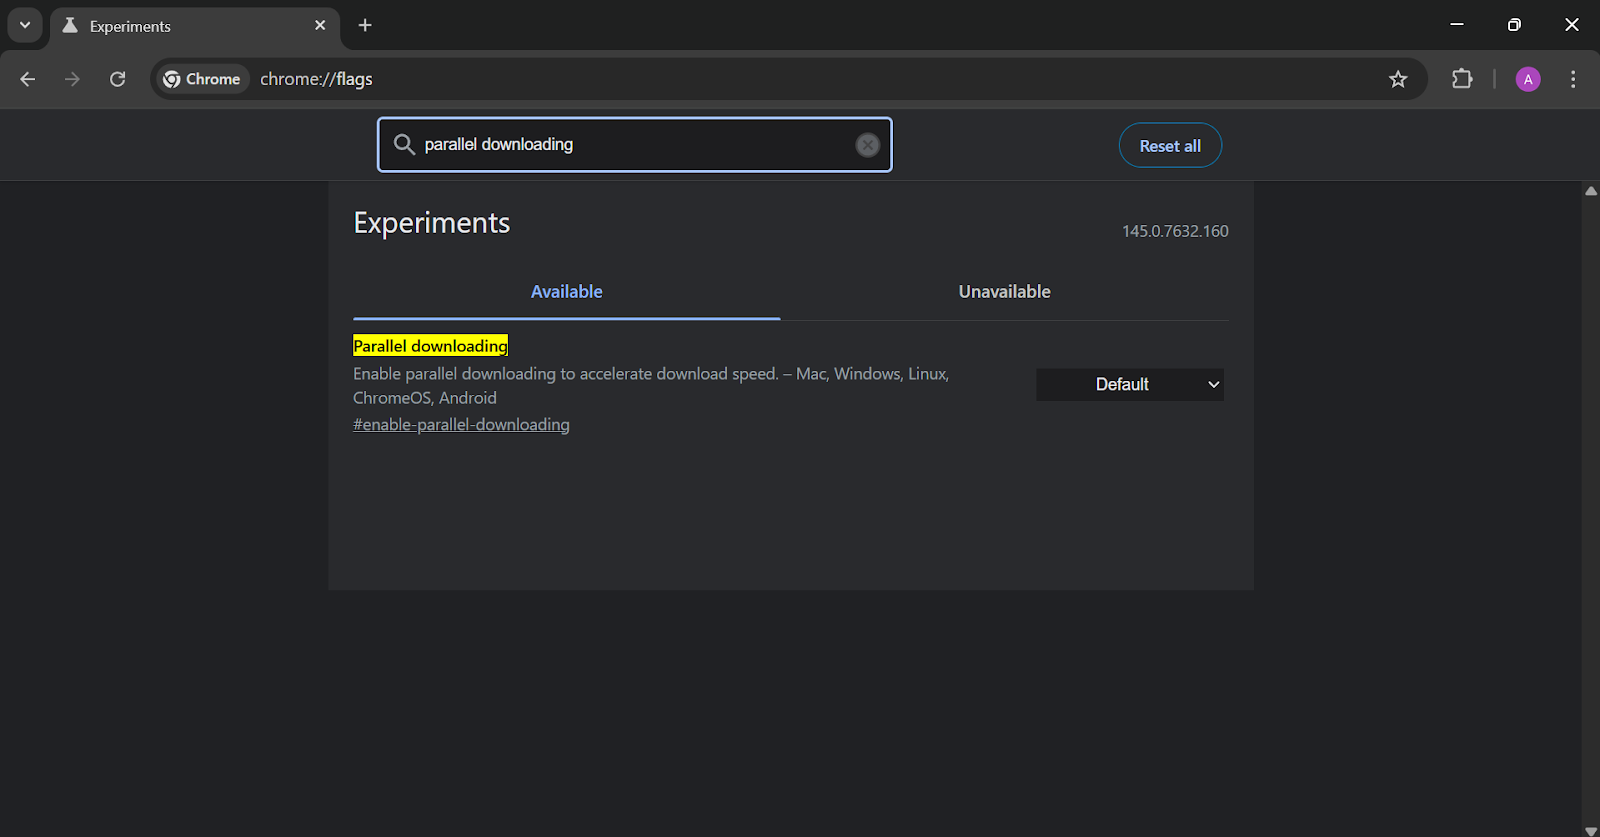The image size is (1600, 837).
Task: Open the #enable-parallel-downloading link
Action: pyautogui.click(x=461, y=425)
